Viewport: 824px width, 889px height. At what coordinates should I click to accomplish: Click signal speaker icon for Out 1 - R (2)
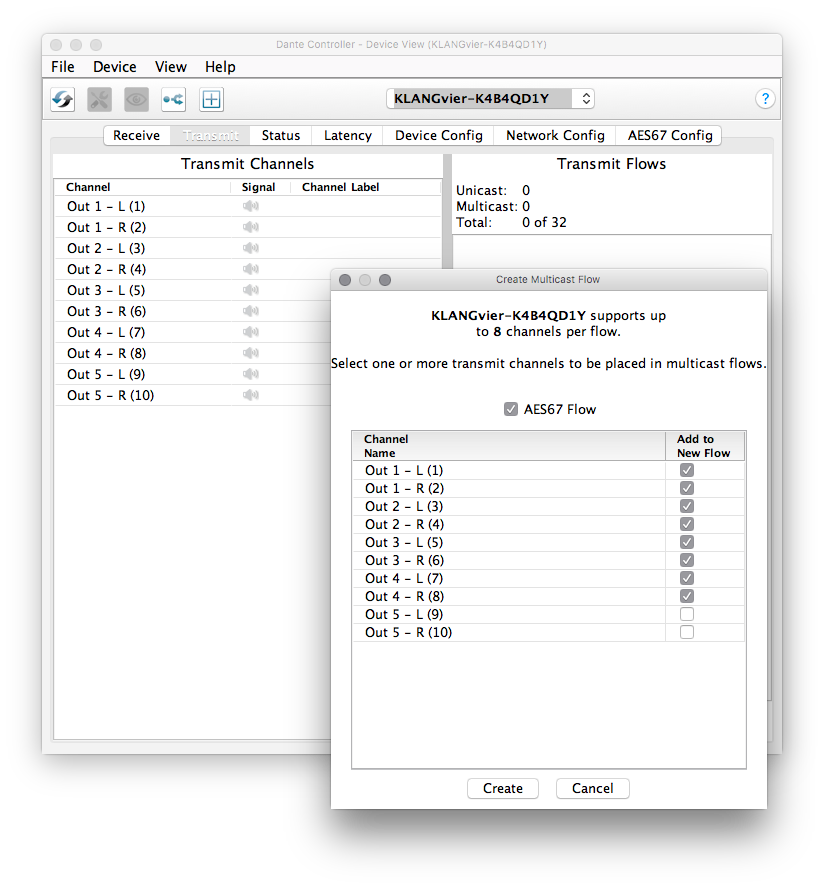pyautogui.click(x=251, y=227)
